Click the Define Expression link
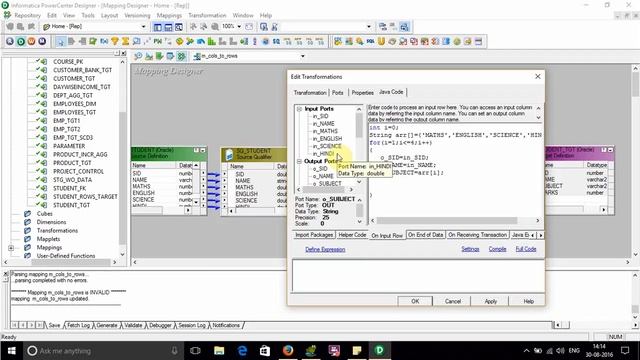 coord(325,249)
